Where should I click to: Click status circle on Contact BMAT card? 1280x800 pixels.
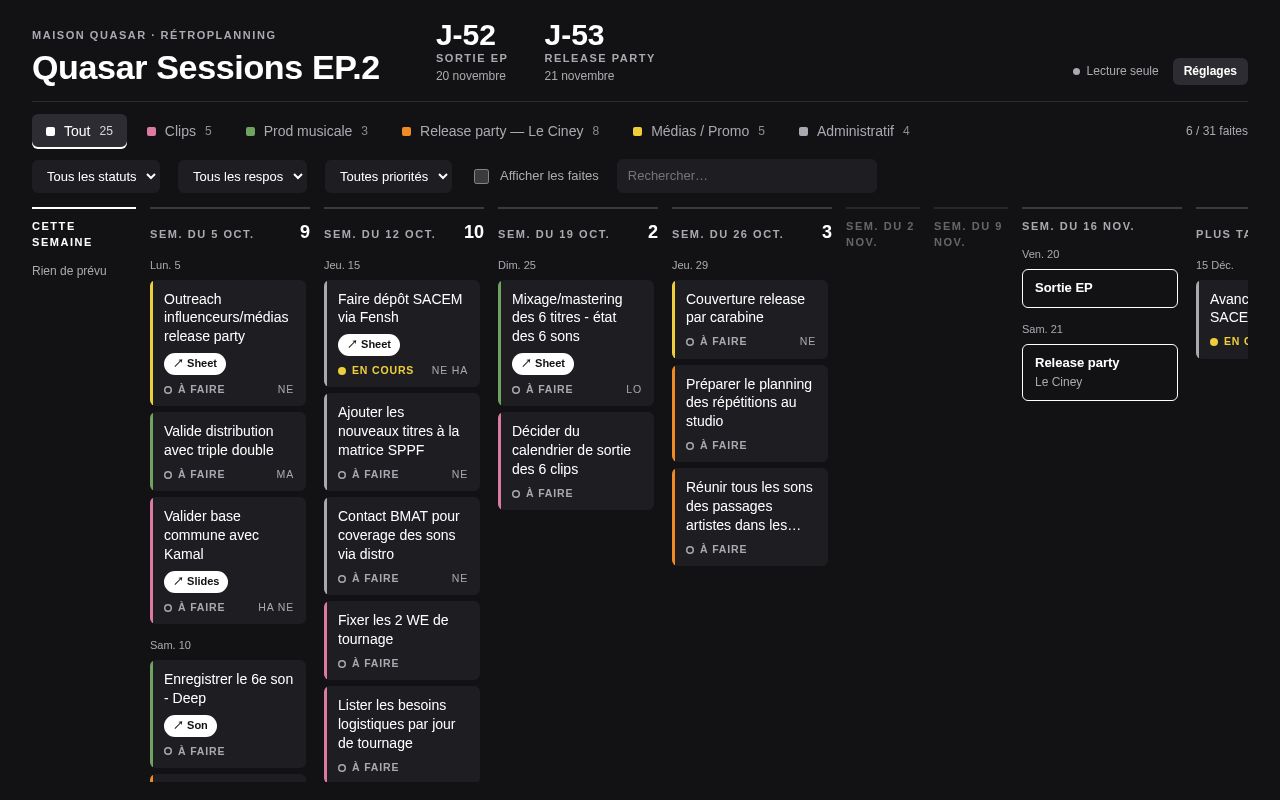(342, 579)
